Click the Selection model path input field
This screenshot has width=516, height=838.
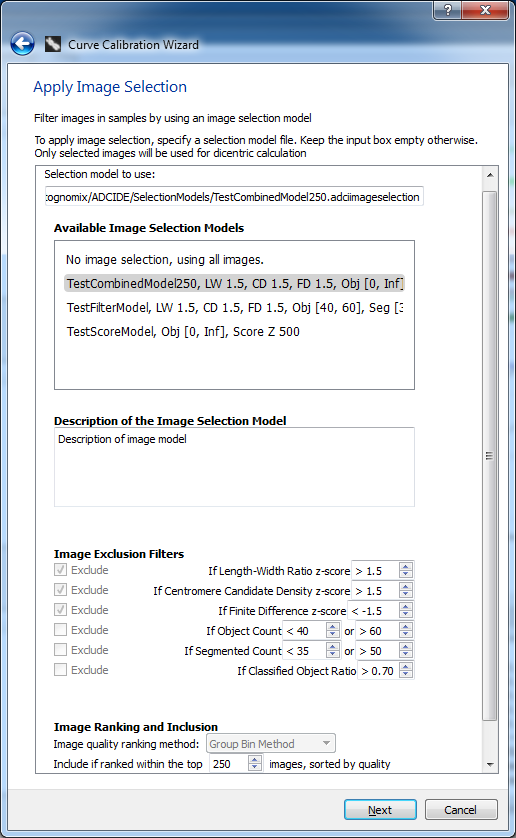click(234, 197)
